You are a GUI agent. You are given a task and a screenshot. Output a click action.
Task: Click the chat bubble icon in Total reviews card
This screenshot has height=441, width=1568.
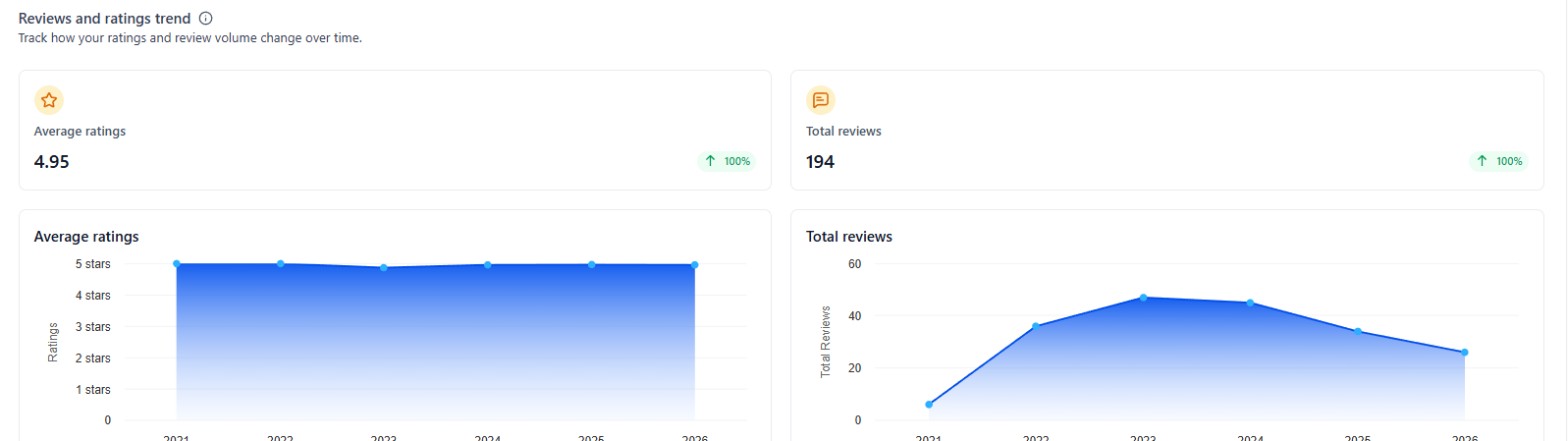[821, 100]
